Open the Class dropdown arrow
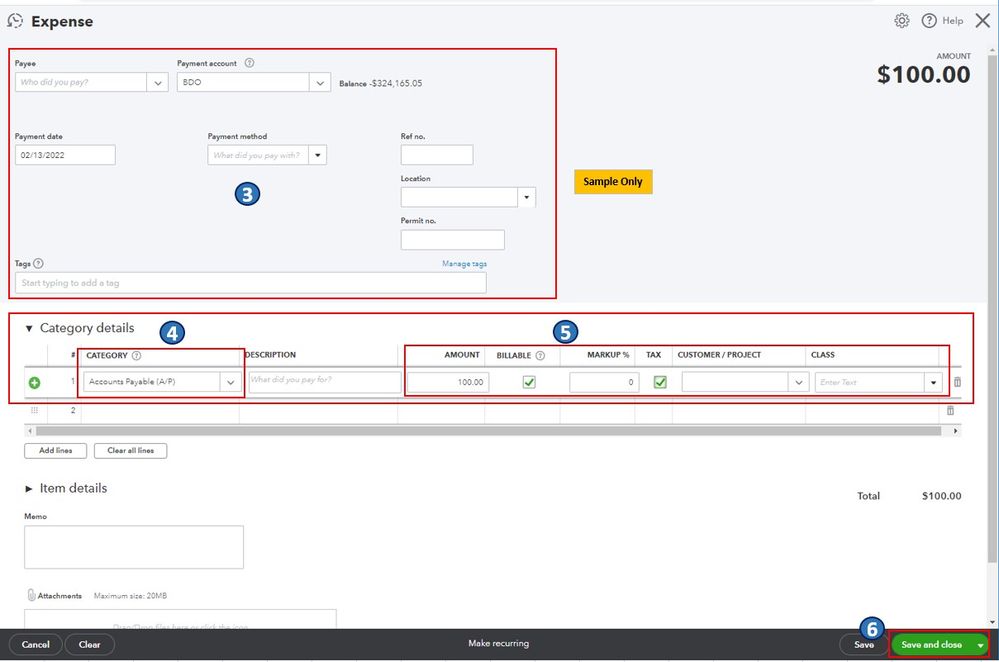Screen dimensions: 999x662 tap(933, 382)
